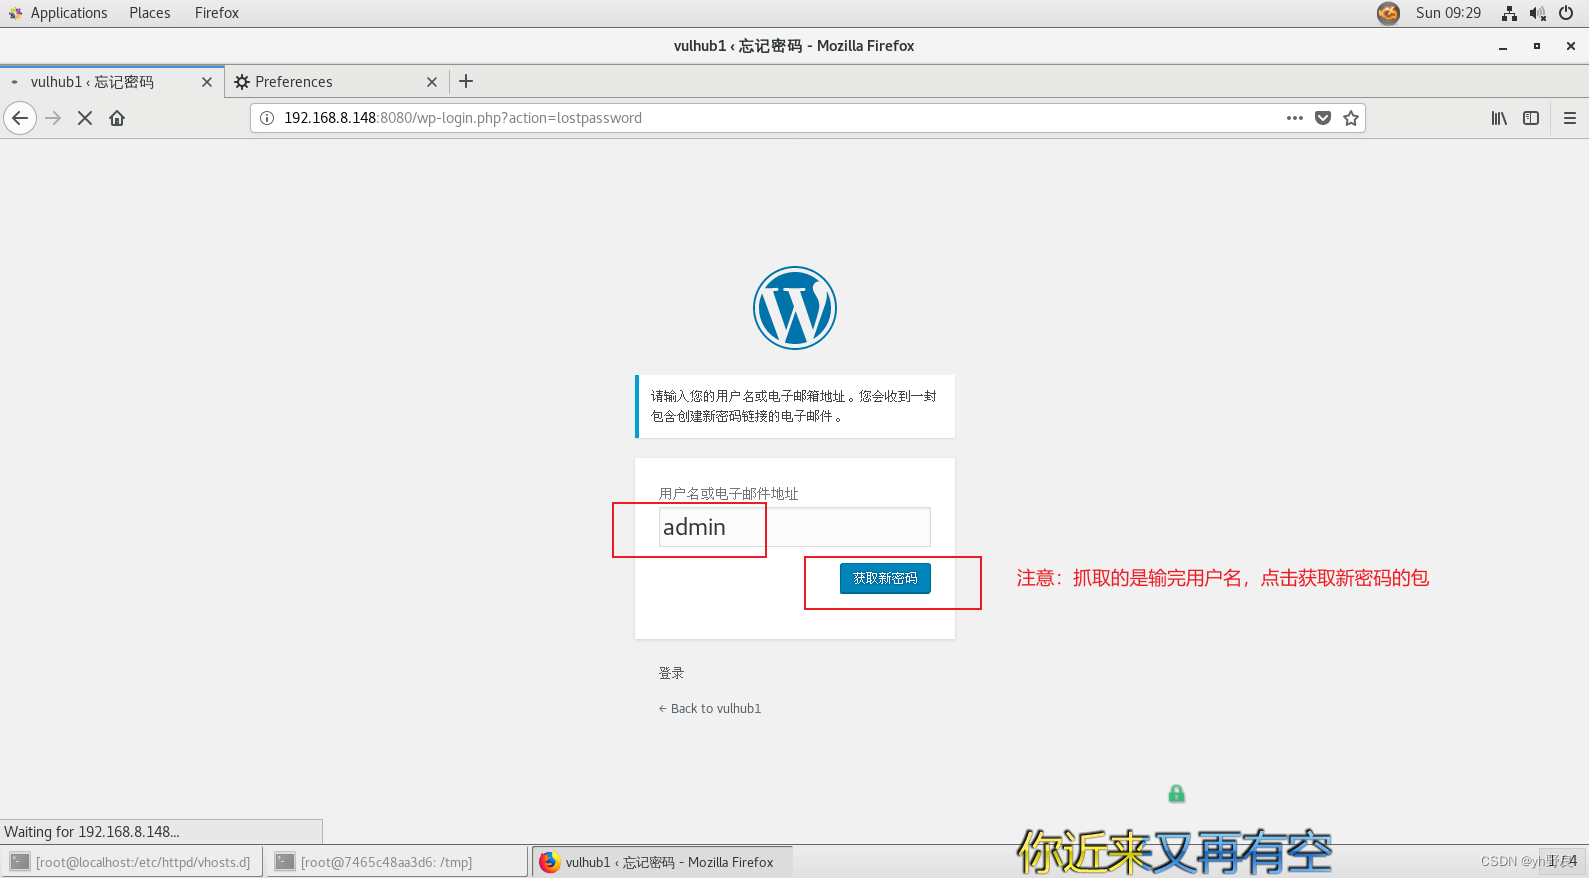Switch to root@7465c48aa3d6 /tmp terminal window
Image resolution: width=1589 pixels, height=878 pixels.
click(397, 862)
